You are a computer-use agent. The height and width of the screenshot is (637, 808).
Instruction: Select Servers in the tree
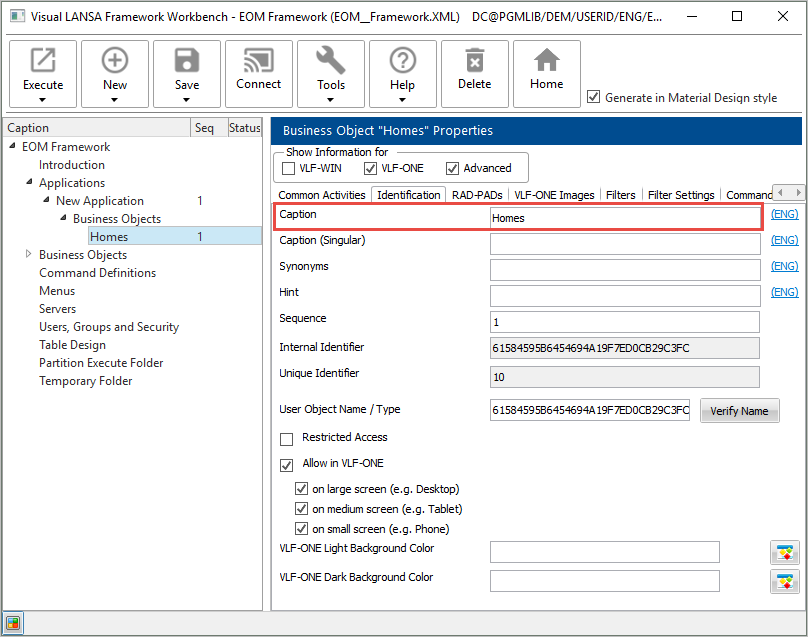click(57, 309)
